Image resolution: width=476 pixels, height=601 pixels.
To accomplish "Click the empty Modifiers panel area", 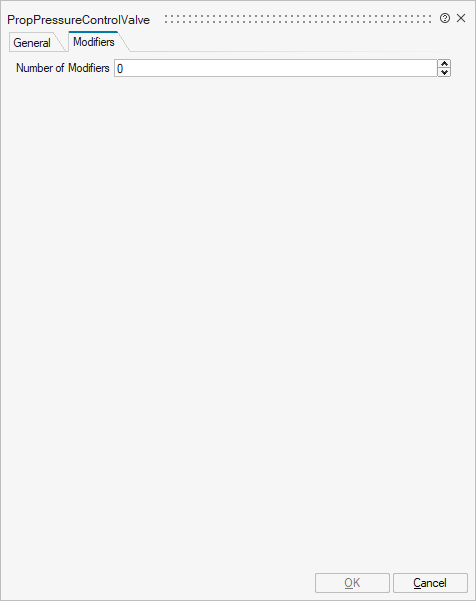I will coord(238,322).
